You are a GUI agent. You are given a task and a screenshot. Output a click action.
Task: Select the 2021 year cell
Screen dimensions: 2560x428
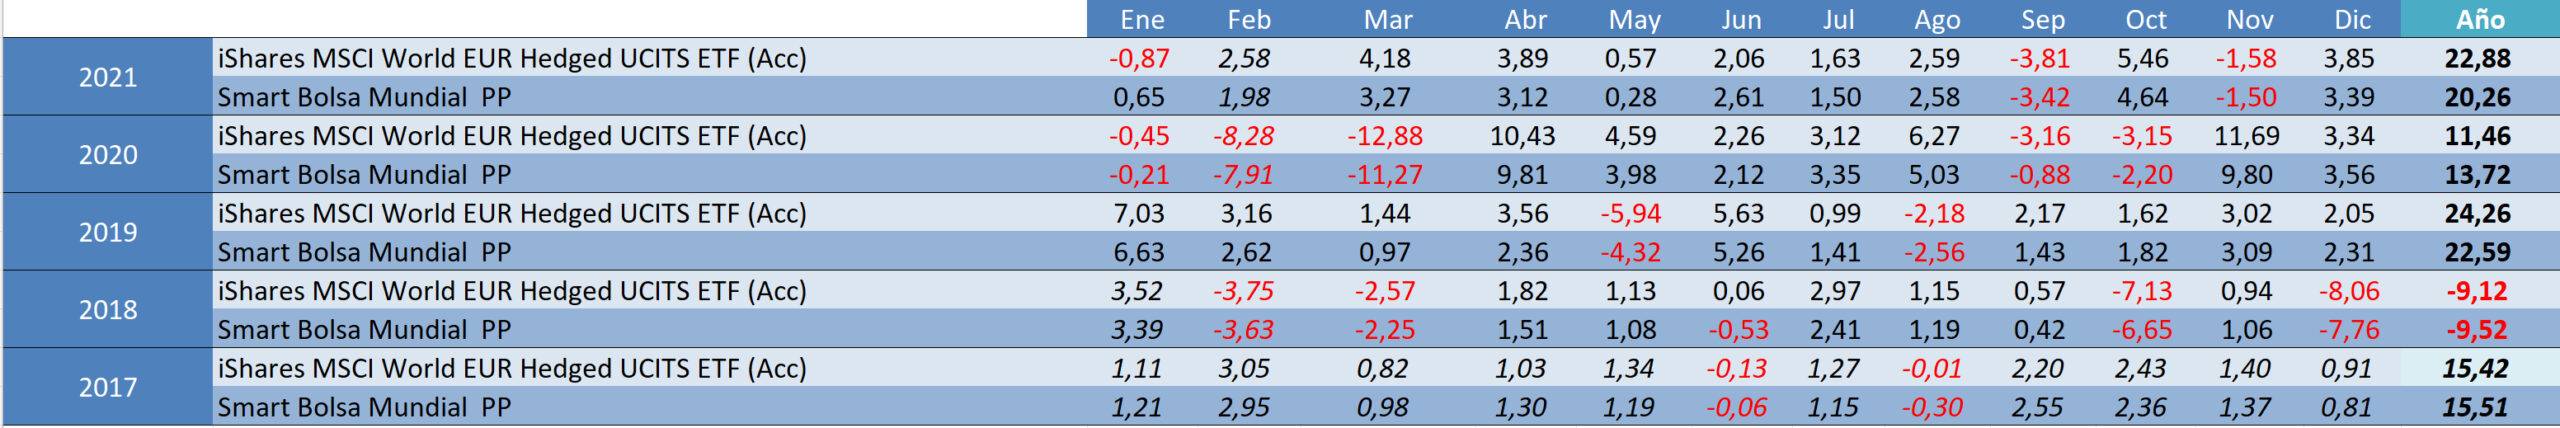point(108,77)
